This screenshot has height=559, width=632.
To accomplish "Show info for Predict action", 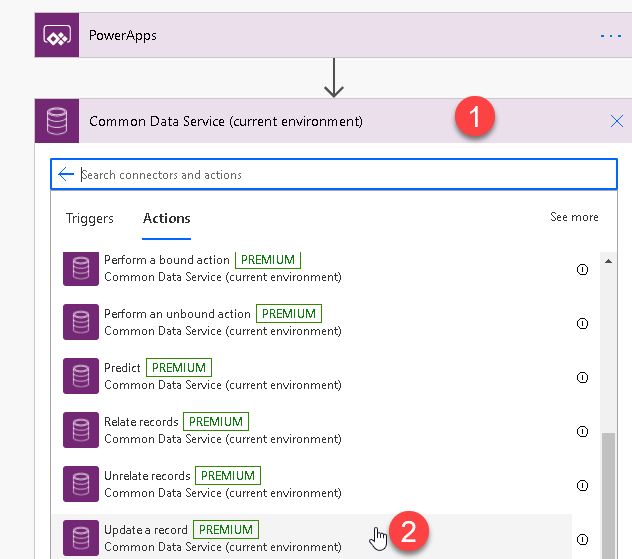I will (582, 377).
